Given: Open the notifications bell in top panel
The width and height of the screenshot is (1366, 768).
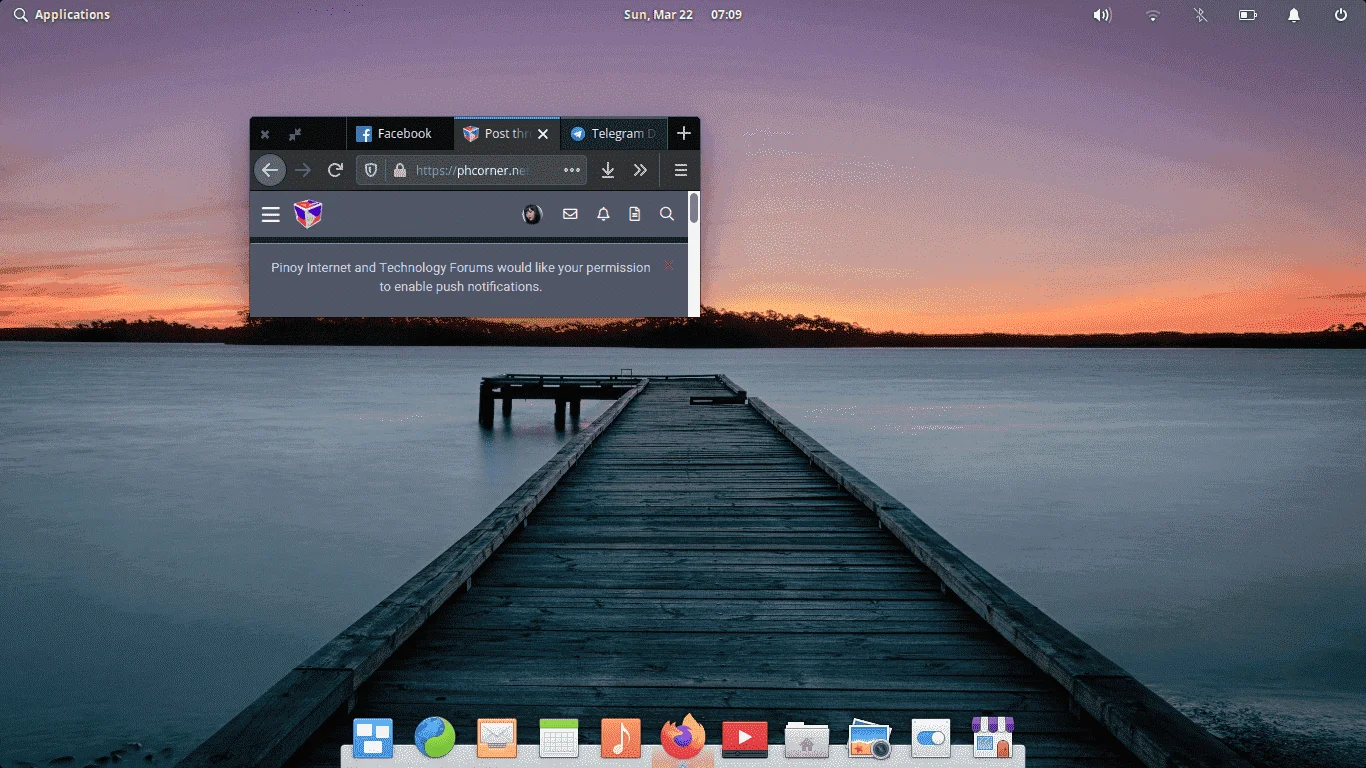Looking at the screenshot, I should coord(1294,15).
